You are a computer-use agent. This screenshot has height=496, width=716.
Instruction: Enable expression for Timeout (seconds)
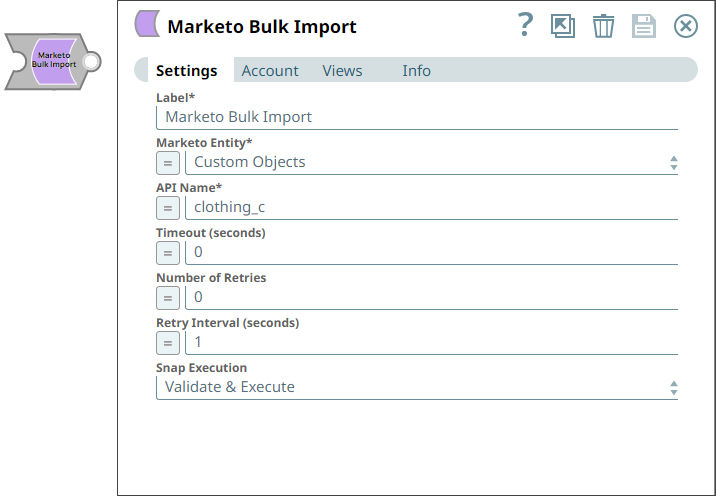coord(168,253)
